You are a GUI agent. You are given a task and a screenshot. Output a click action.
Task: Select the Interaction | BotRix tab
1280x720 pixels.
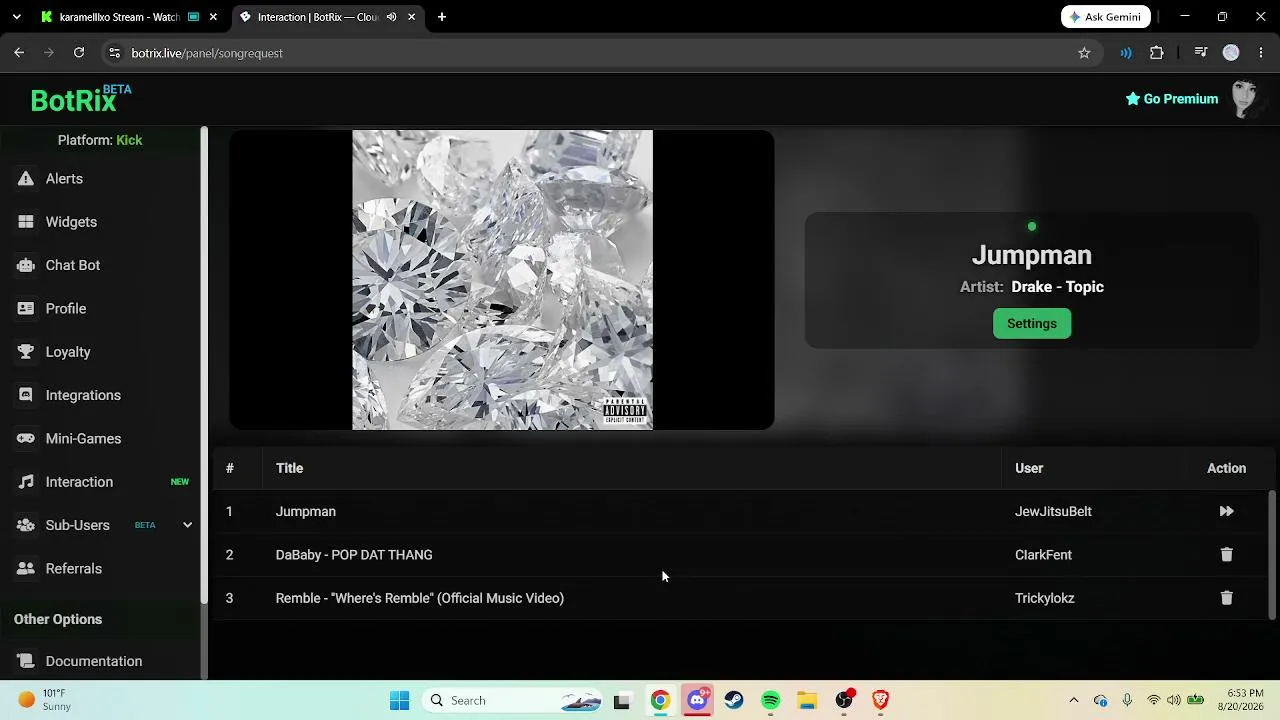click(x=316, y=17)
